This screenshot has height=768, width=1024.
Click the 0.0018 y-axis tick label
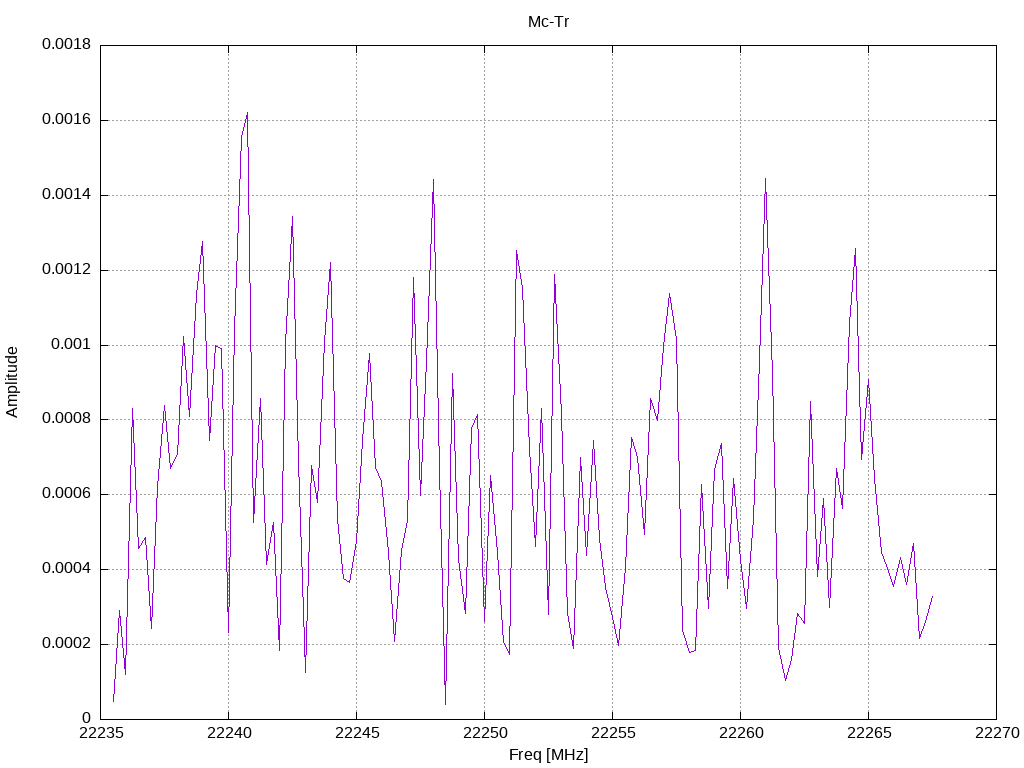(67, 44)
